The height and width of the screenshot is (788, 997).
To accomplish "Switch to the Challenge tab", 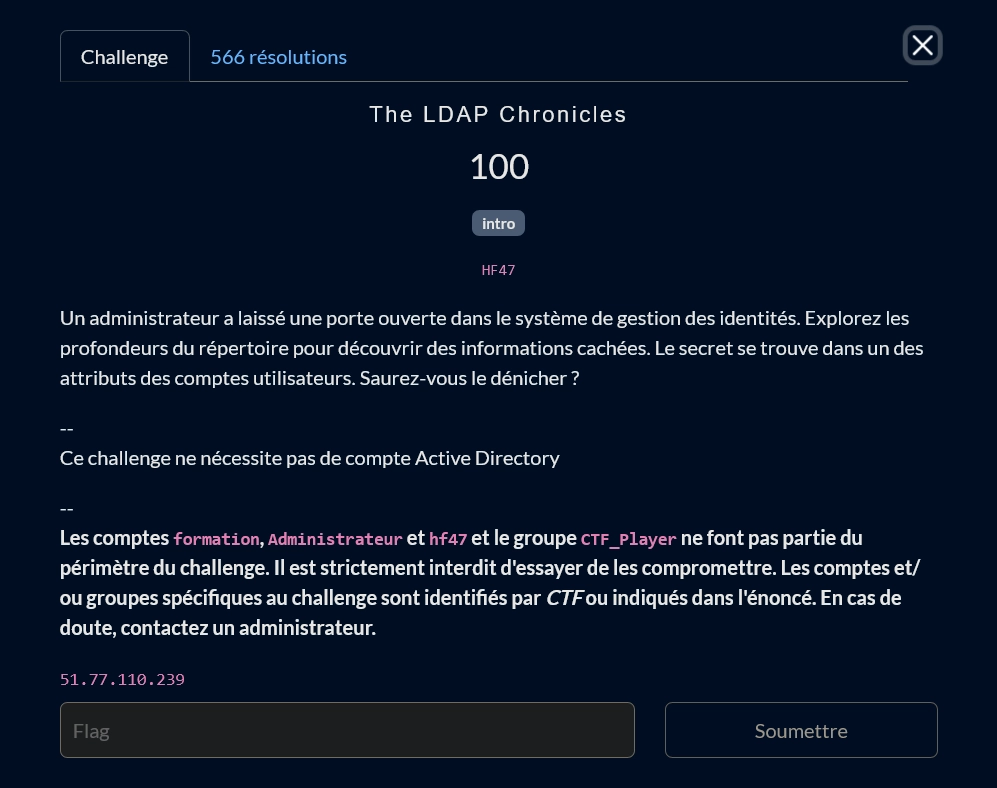I will (124, 57).
